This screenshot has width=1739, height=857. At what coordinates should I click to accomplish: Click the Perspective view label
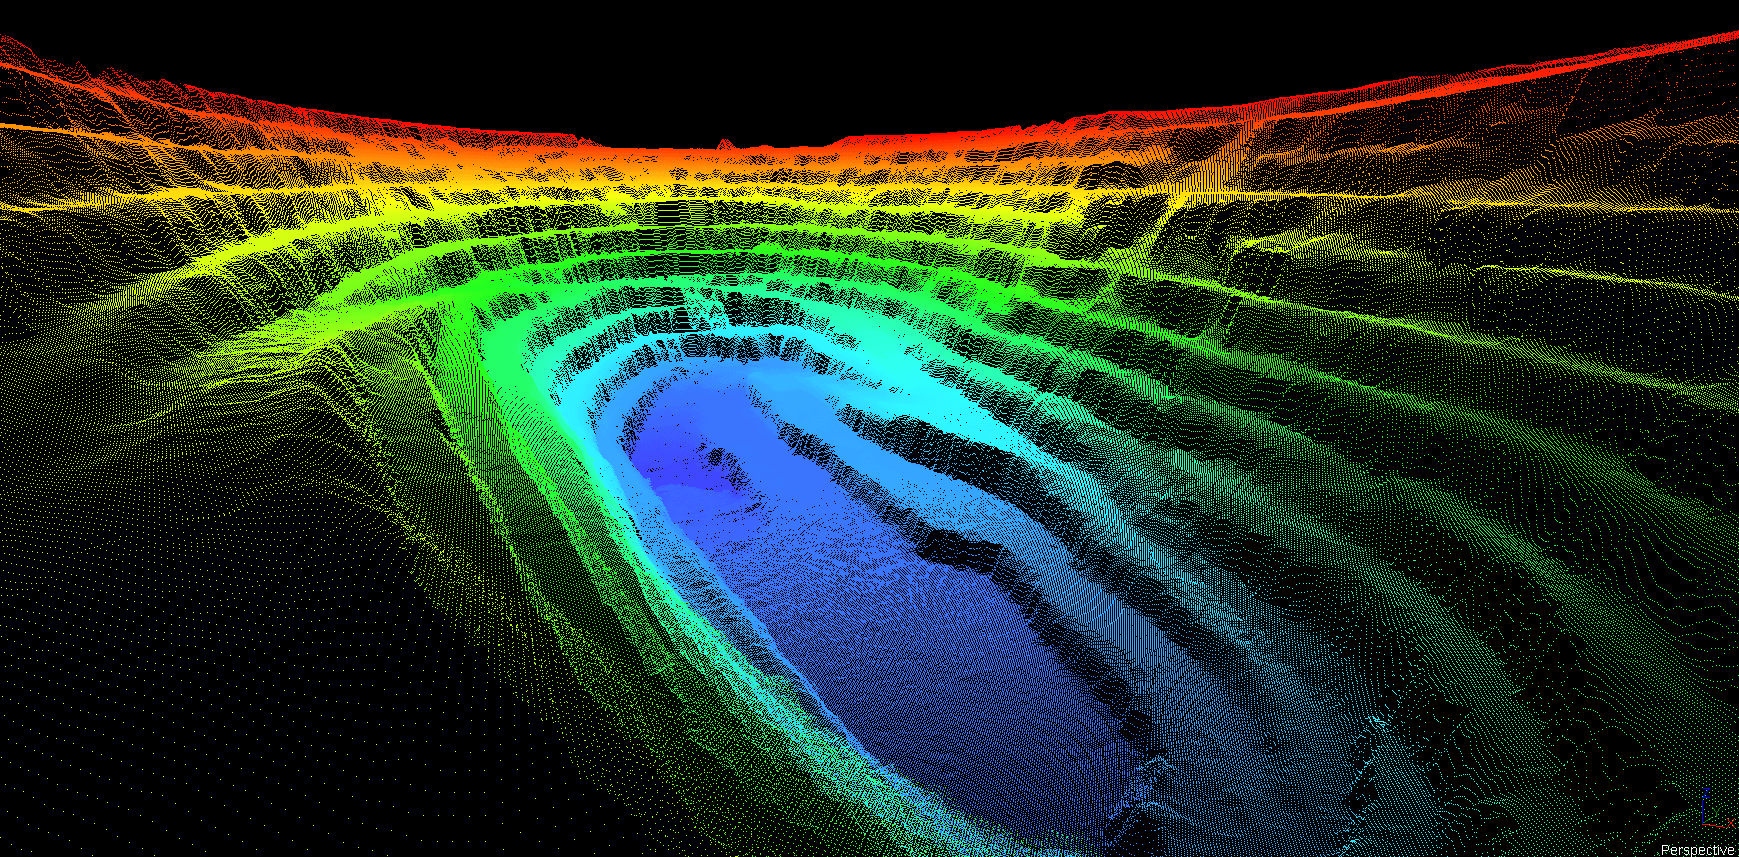point(1697,849)
